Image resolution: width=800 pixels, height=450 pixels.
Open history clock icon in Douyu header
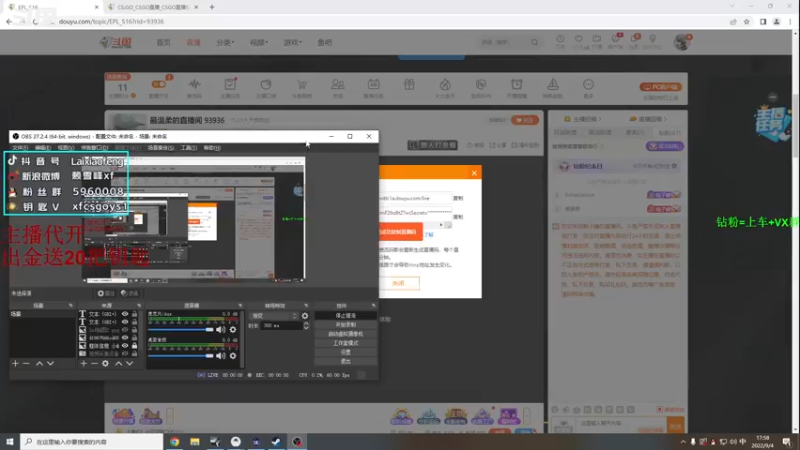pyautogui.click(x=560, y=41)
